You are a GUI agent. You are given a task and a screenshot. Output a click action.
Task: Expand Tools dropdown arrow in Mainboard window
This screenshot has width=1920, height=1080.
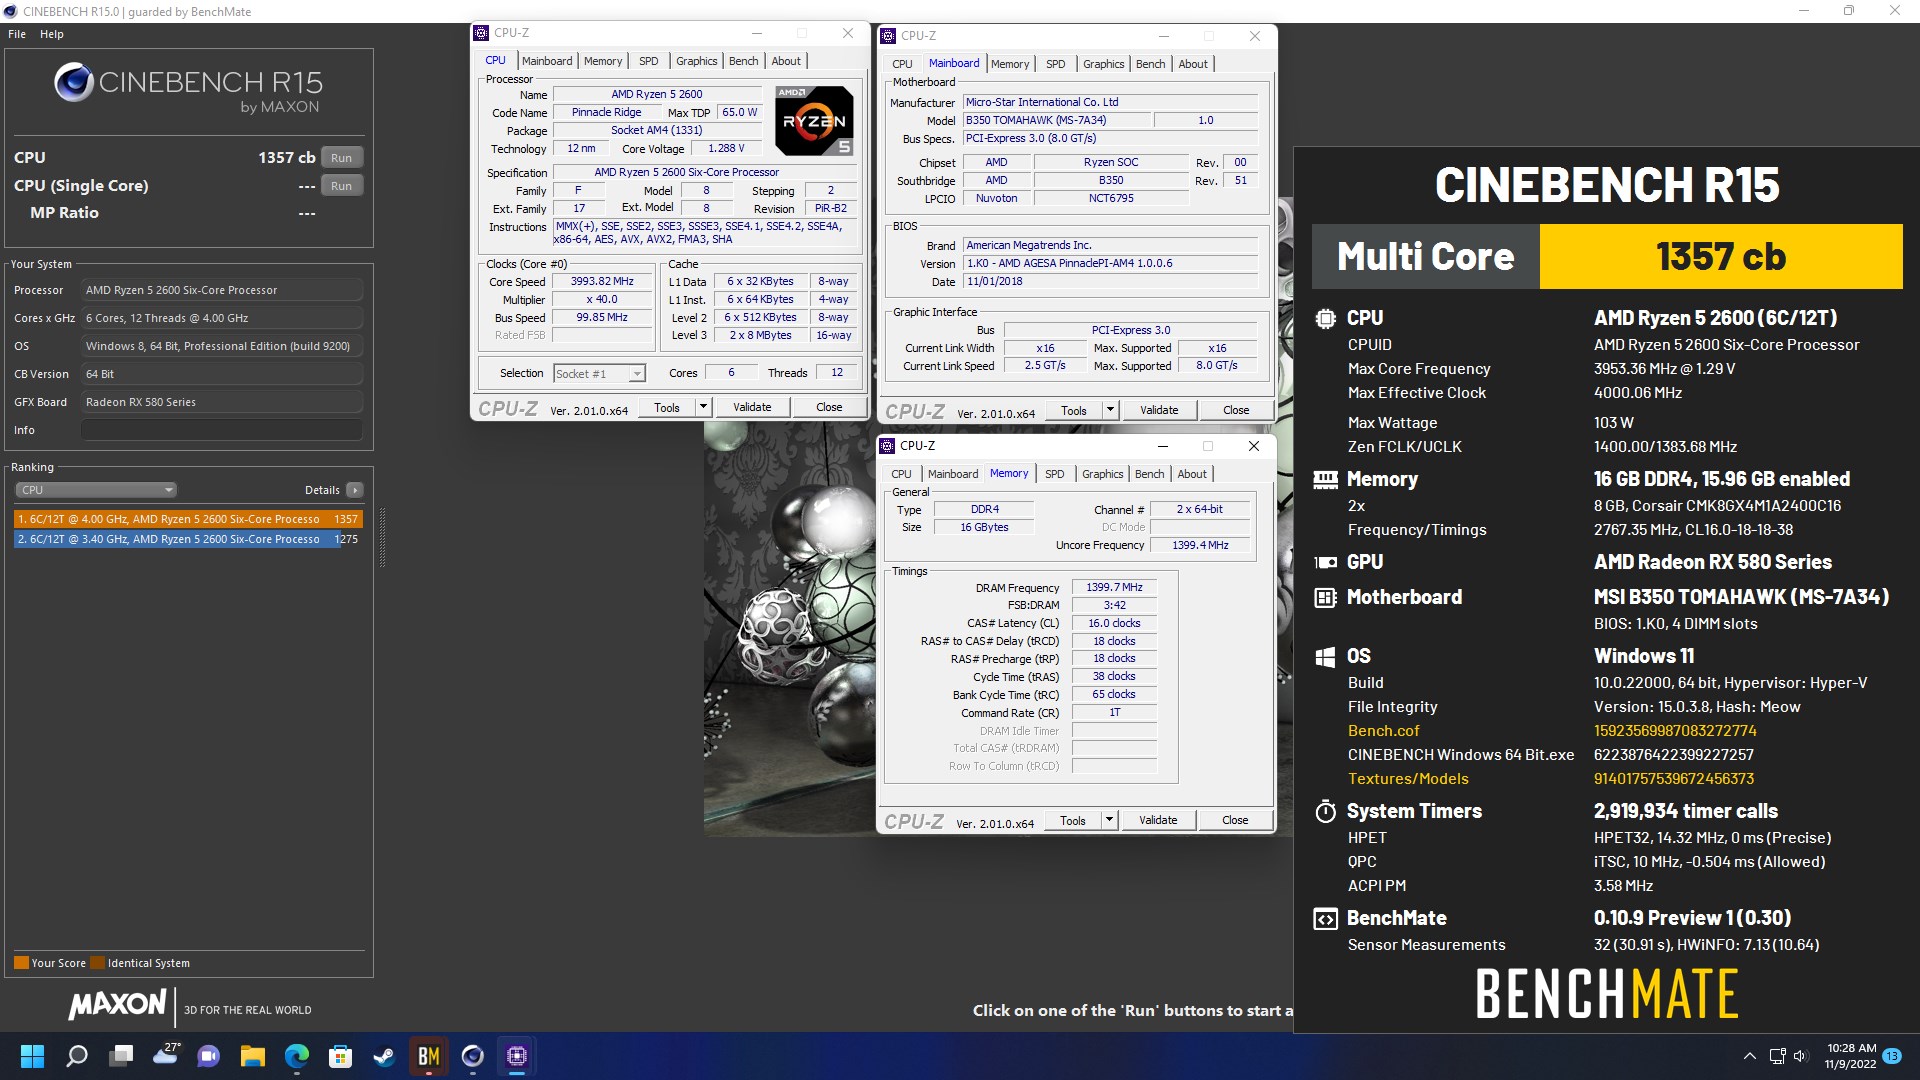point(1110,411)
